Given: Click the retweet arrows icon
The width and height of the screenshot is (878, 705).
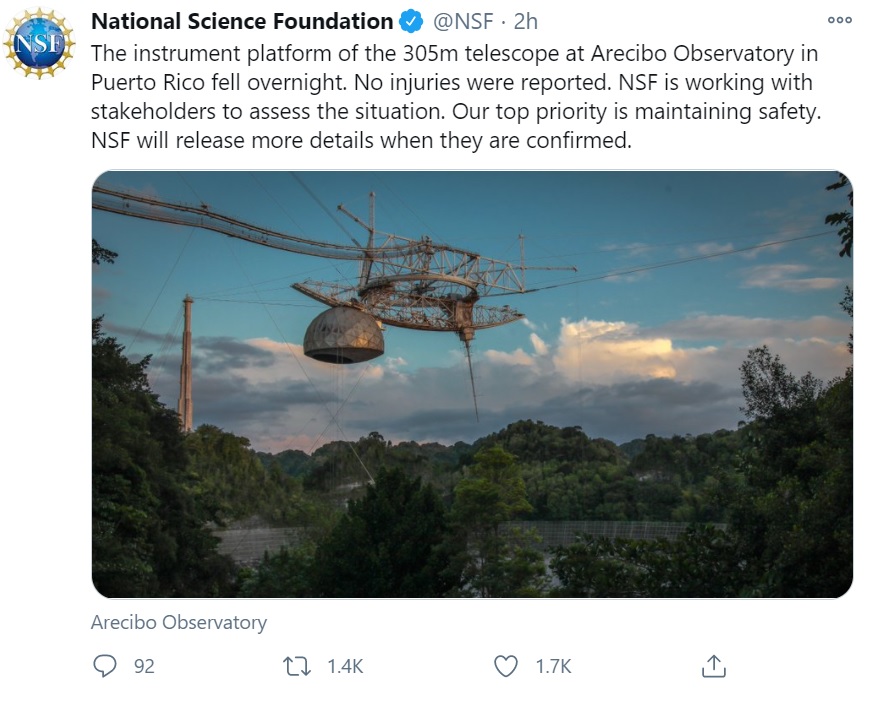Looking at the screenshot, I should [x=297, y=666].
